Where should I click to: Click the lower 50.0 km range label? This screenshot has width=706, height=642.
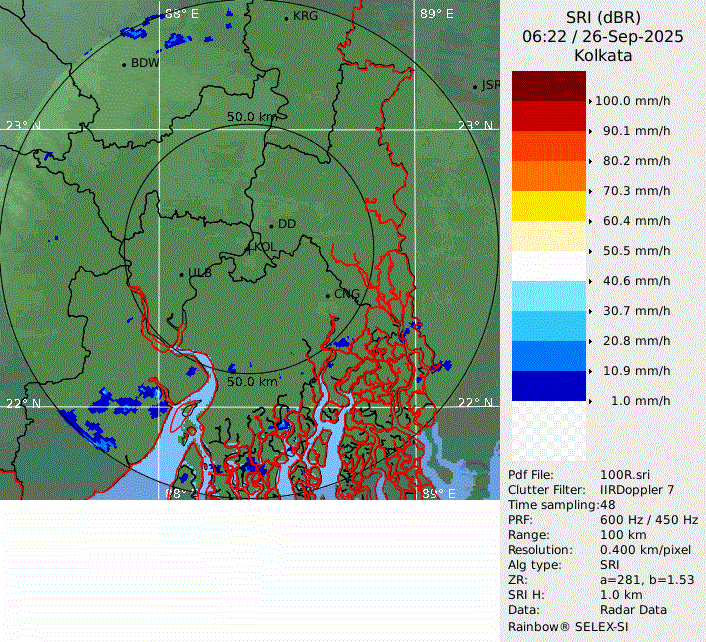(x=252, y=382)
